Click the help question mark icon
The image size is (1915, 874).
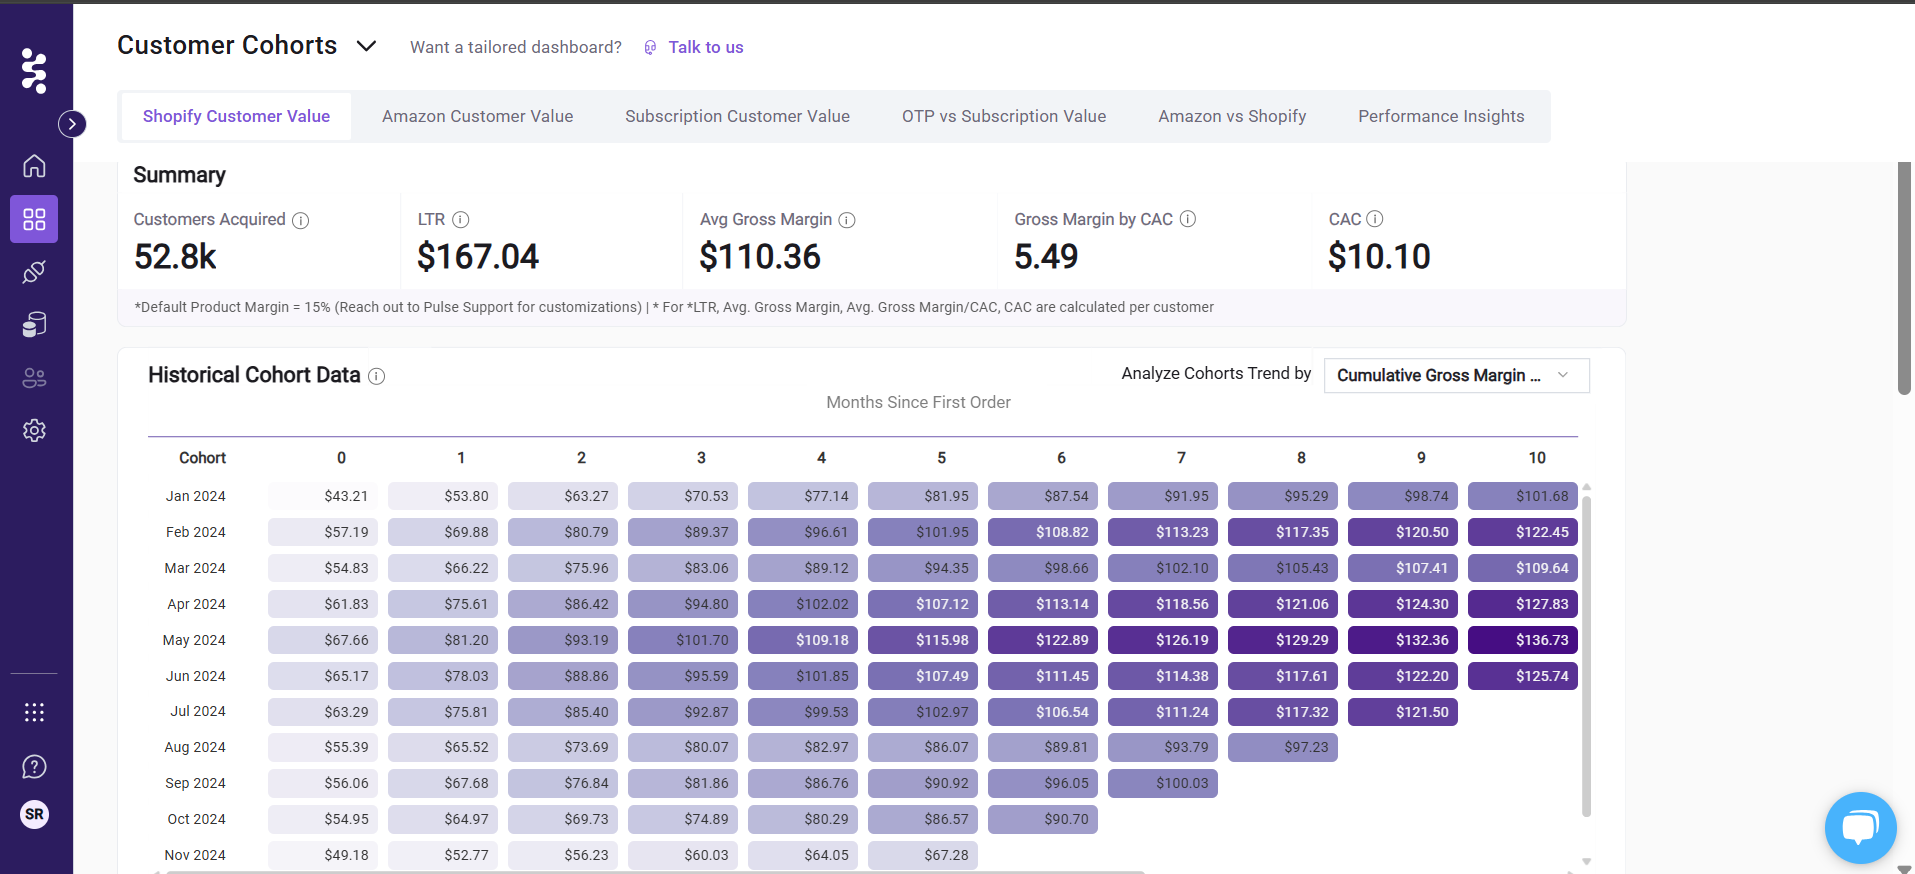(x=34, y=767)
